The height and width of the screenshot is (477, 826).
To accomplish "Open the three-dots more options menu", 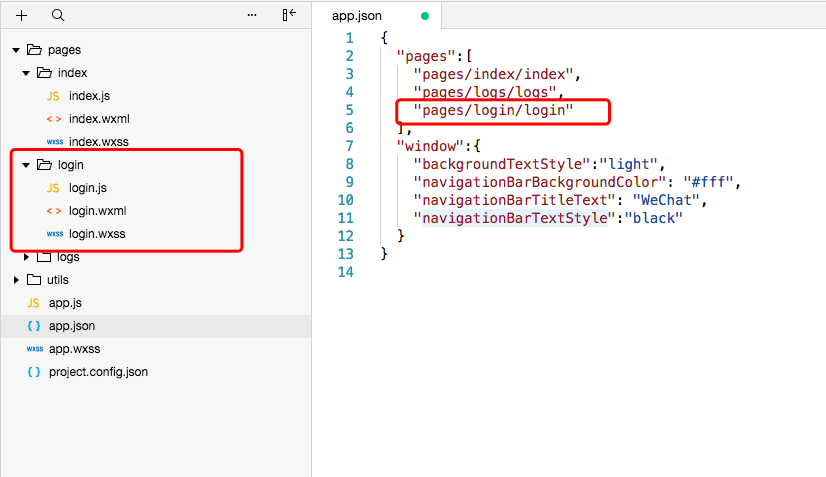I will pyautogui.click(x=252, y=15).
